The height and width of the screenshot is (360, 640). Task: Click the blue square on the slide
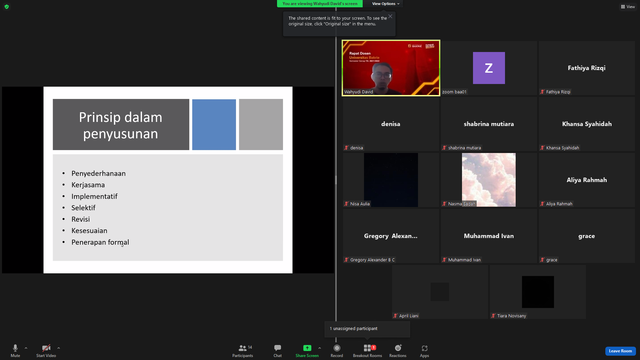(214, 124)
